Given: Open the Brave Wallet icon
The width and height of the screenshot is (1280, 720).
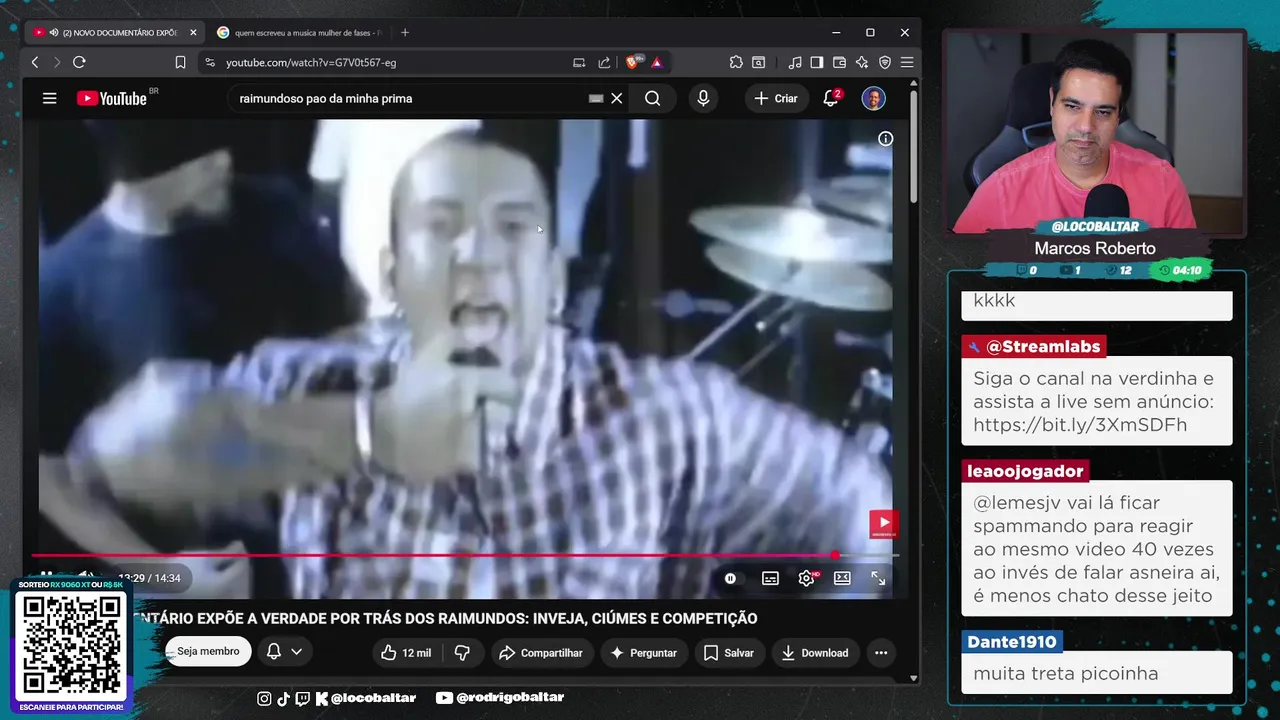Looking at the screenshot, I should [839, 62].
